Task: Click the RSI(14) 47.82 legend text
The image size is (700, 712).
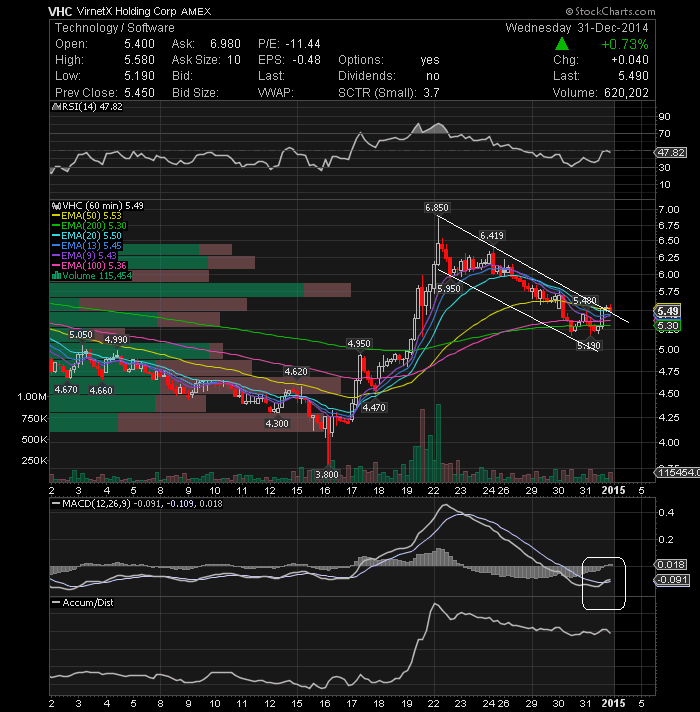Action: 92,107
